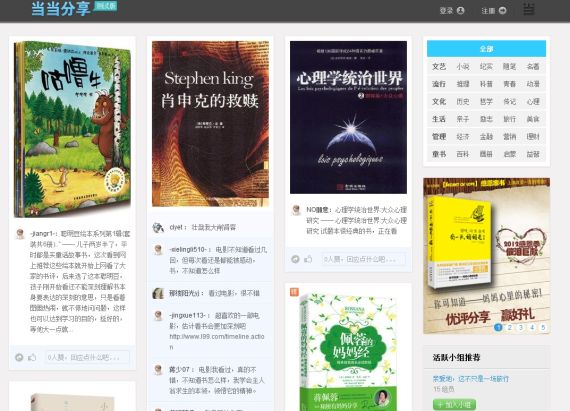This screenshot has width=570, height=411.
Task: Select the 小说 category
Action: (463, 67)
